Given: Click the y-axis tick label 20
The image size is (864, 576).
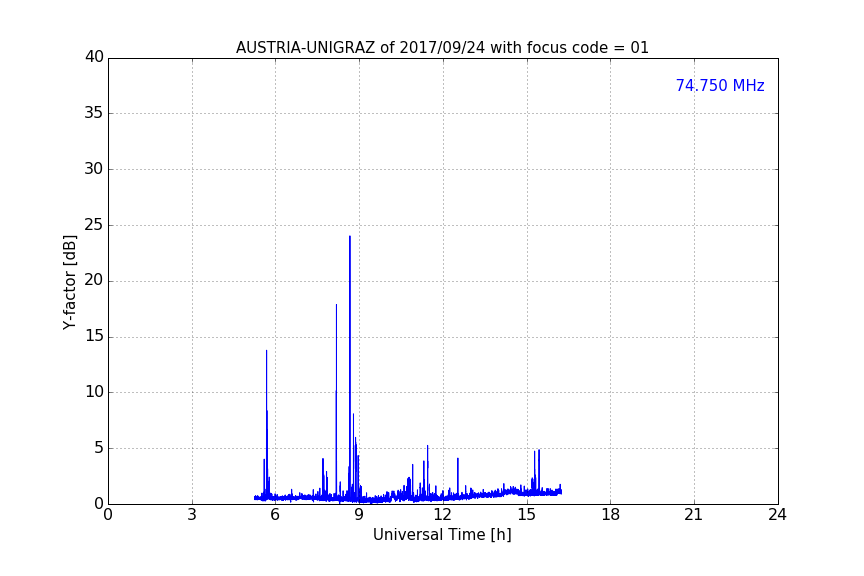Looking at the screenshot, I should pos(94,280).
